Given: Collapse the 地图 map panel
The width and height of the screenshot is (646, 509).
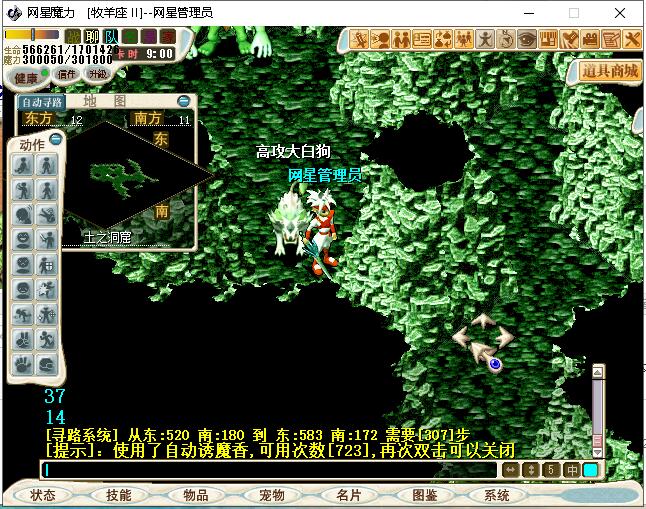Looking at the screenshot, I should click(184, 101).
